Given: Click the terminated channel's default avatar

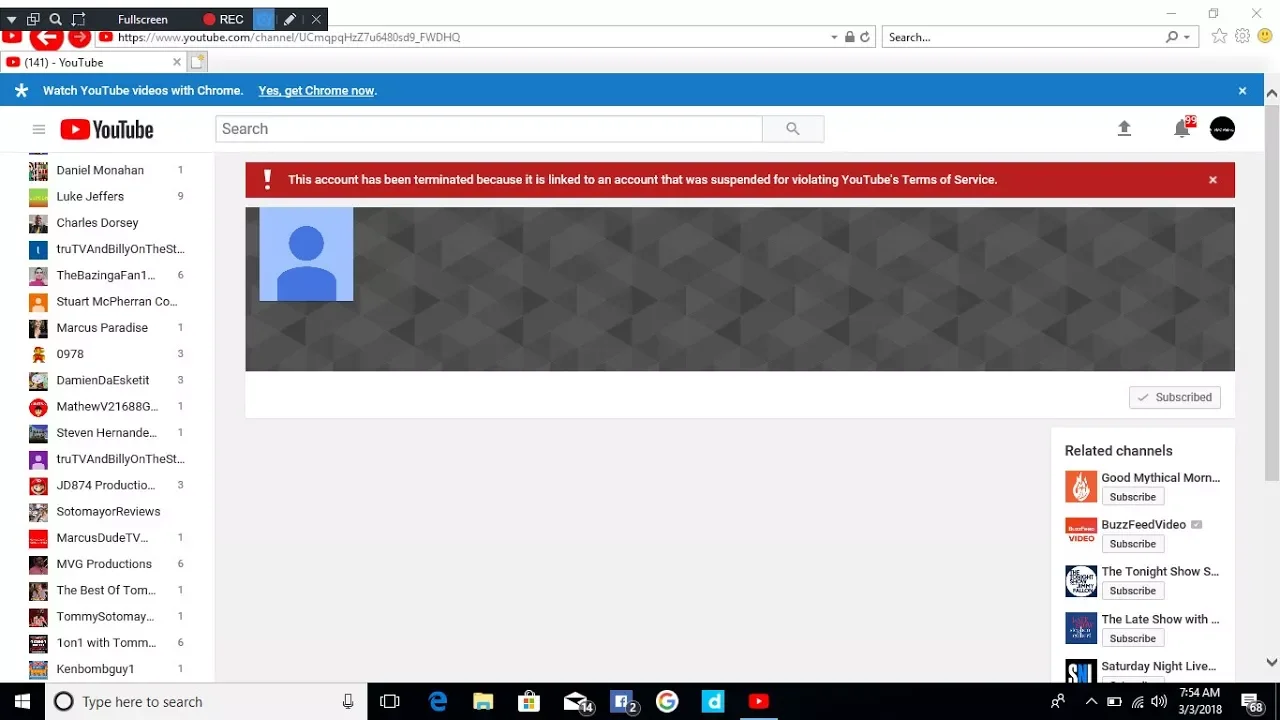Looking at the screenshot, I should [x=306, y=254].
